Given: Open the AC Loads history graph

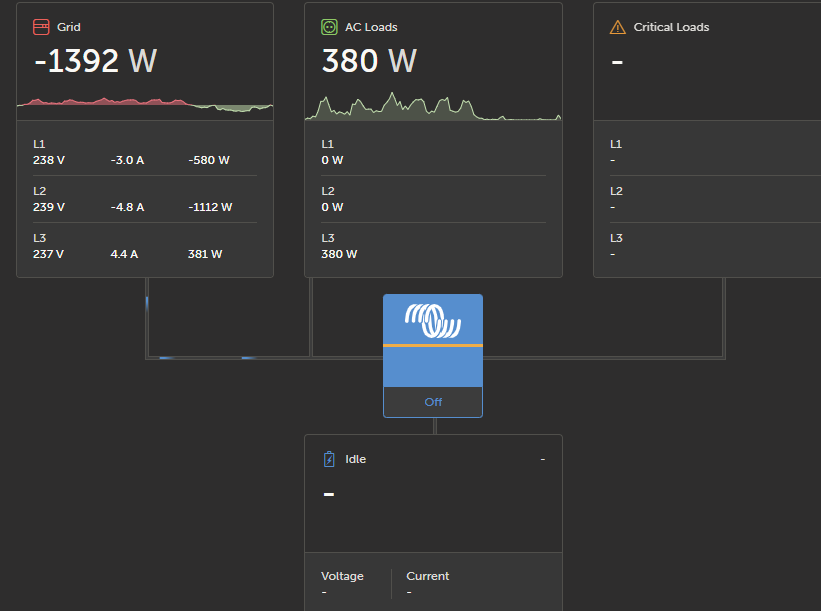Looking at the screenshot, I should tap(433, 106).
